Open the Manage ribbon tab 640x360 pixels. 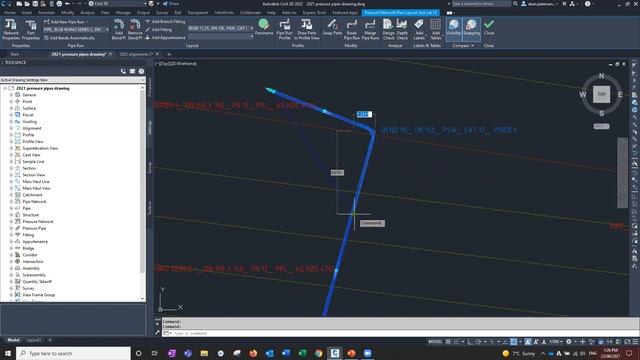(x=123, y=13)
